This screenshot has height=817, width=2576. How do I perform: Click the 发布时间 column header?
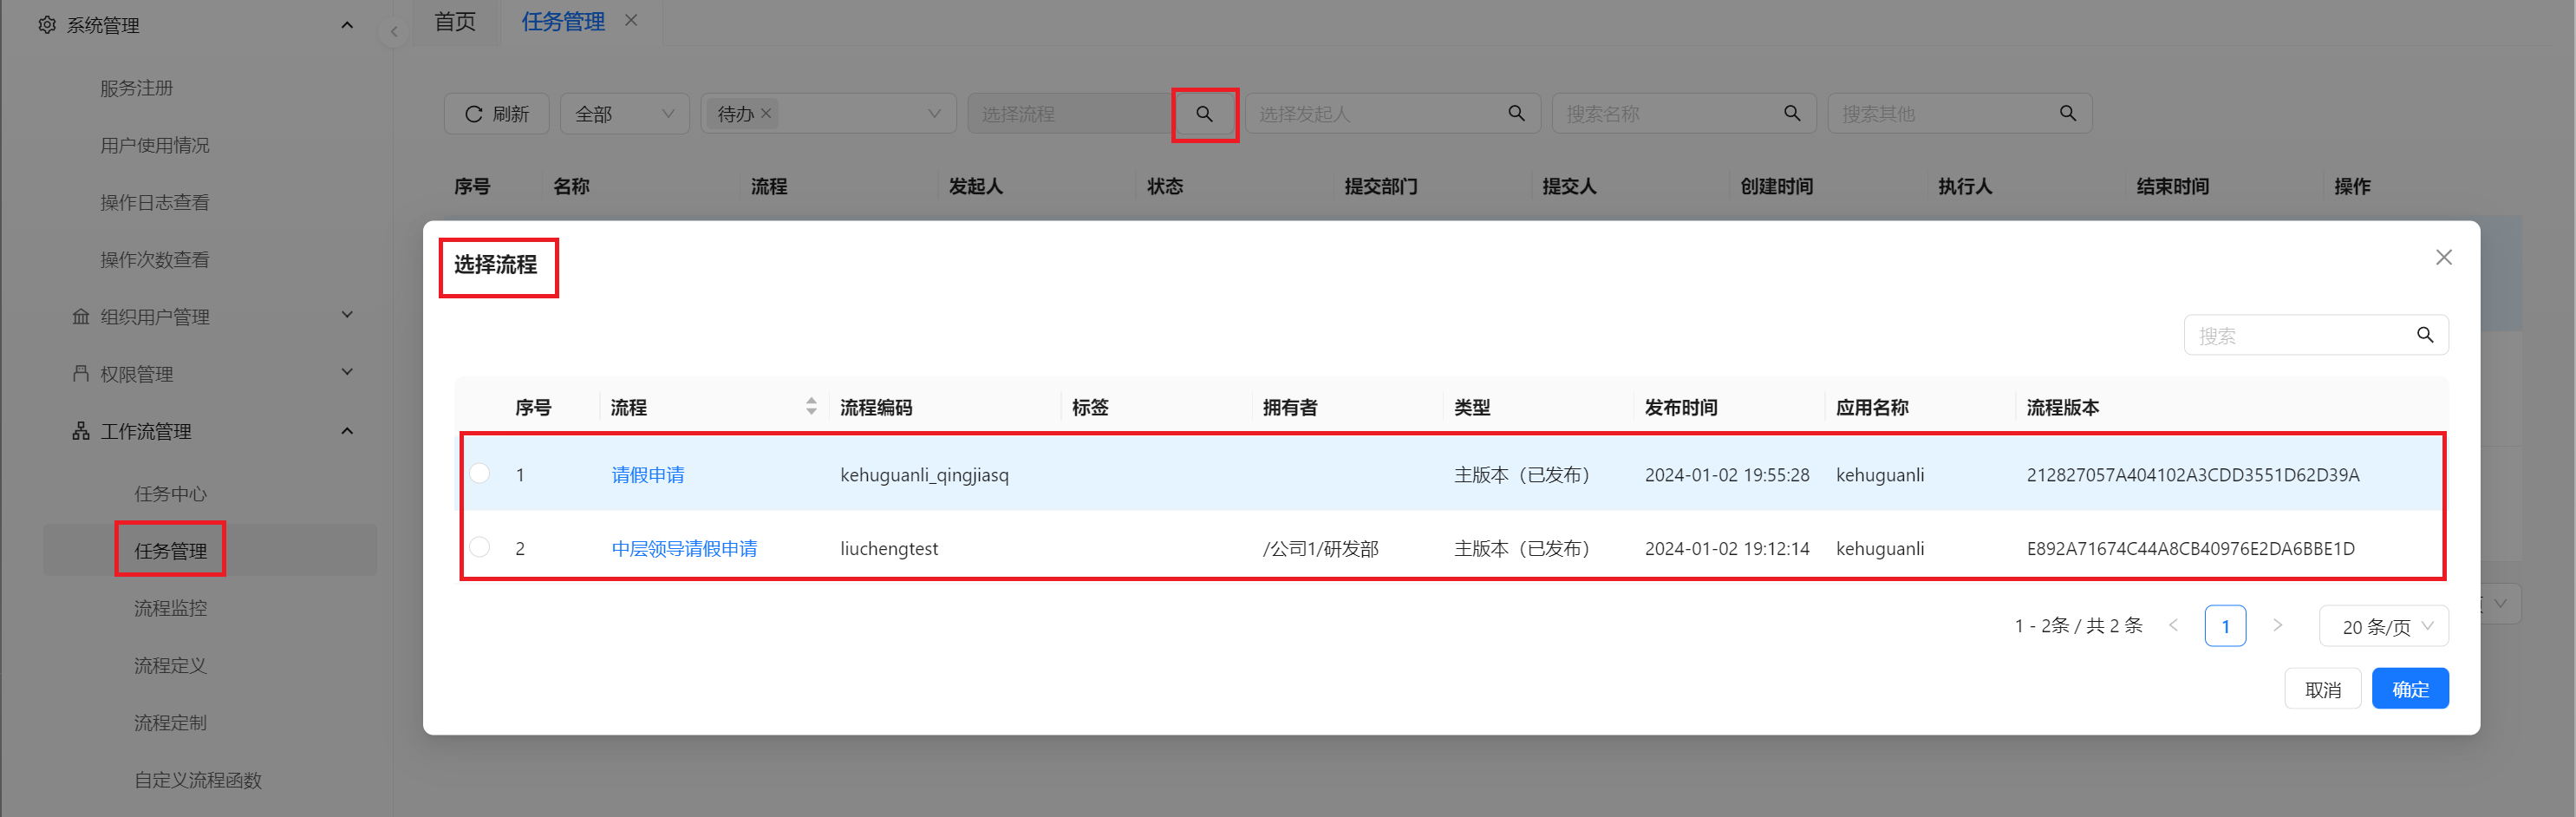(1681, 407)
